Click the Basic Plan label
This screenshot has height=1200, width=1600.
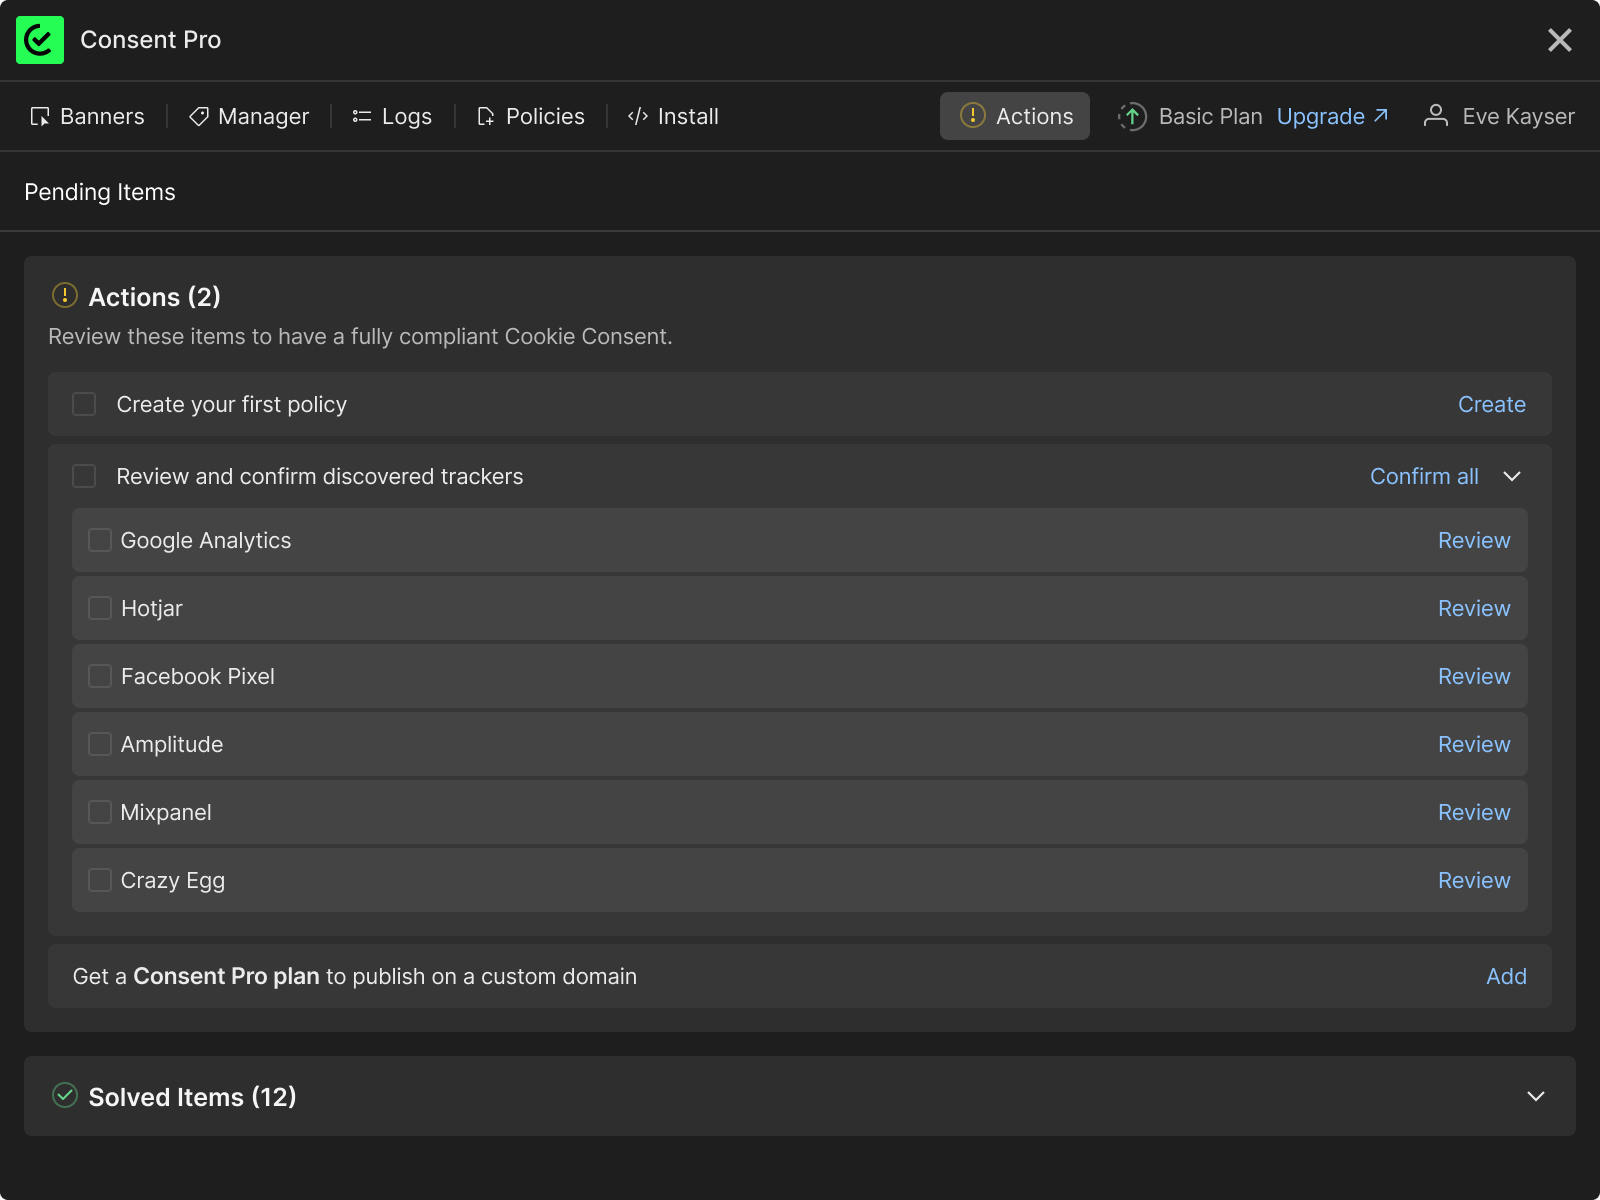point(1211,116)
